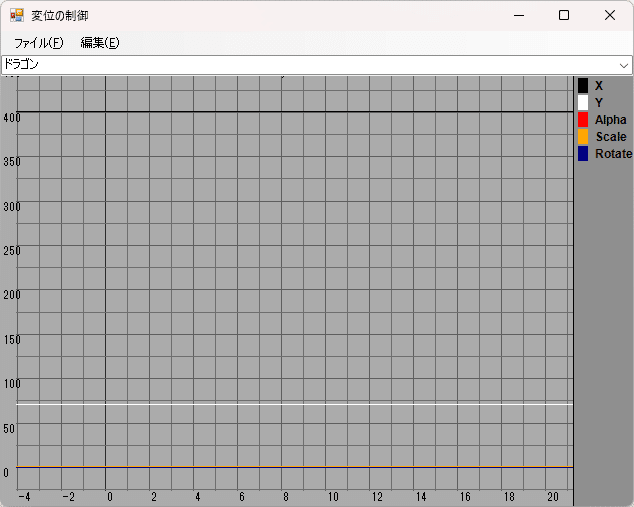Click the 10 horizontal axis label

pyautogui.click(x=333, y=497)
